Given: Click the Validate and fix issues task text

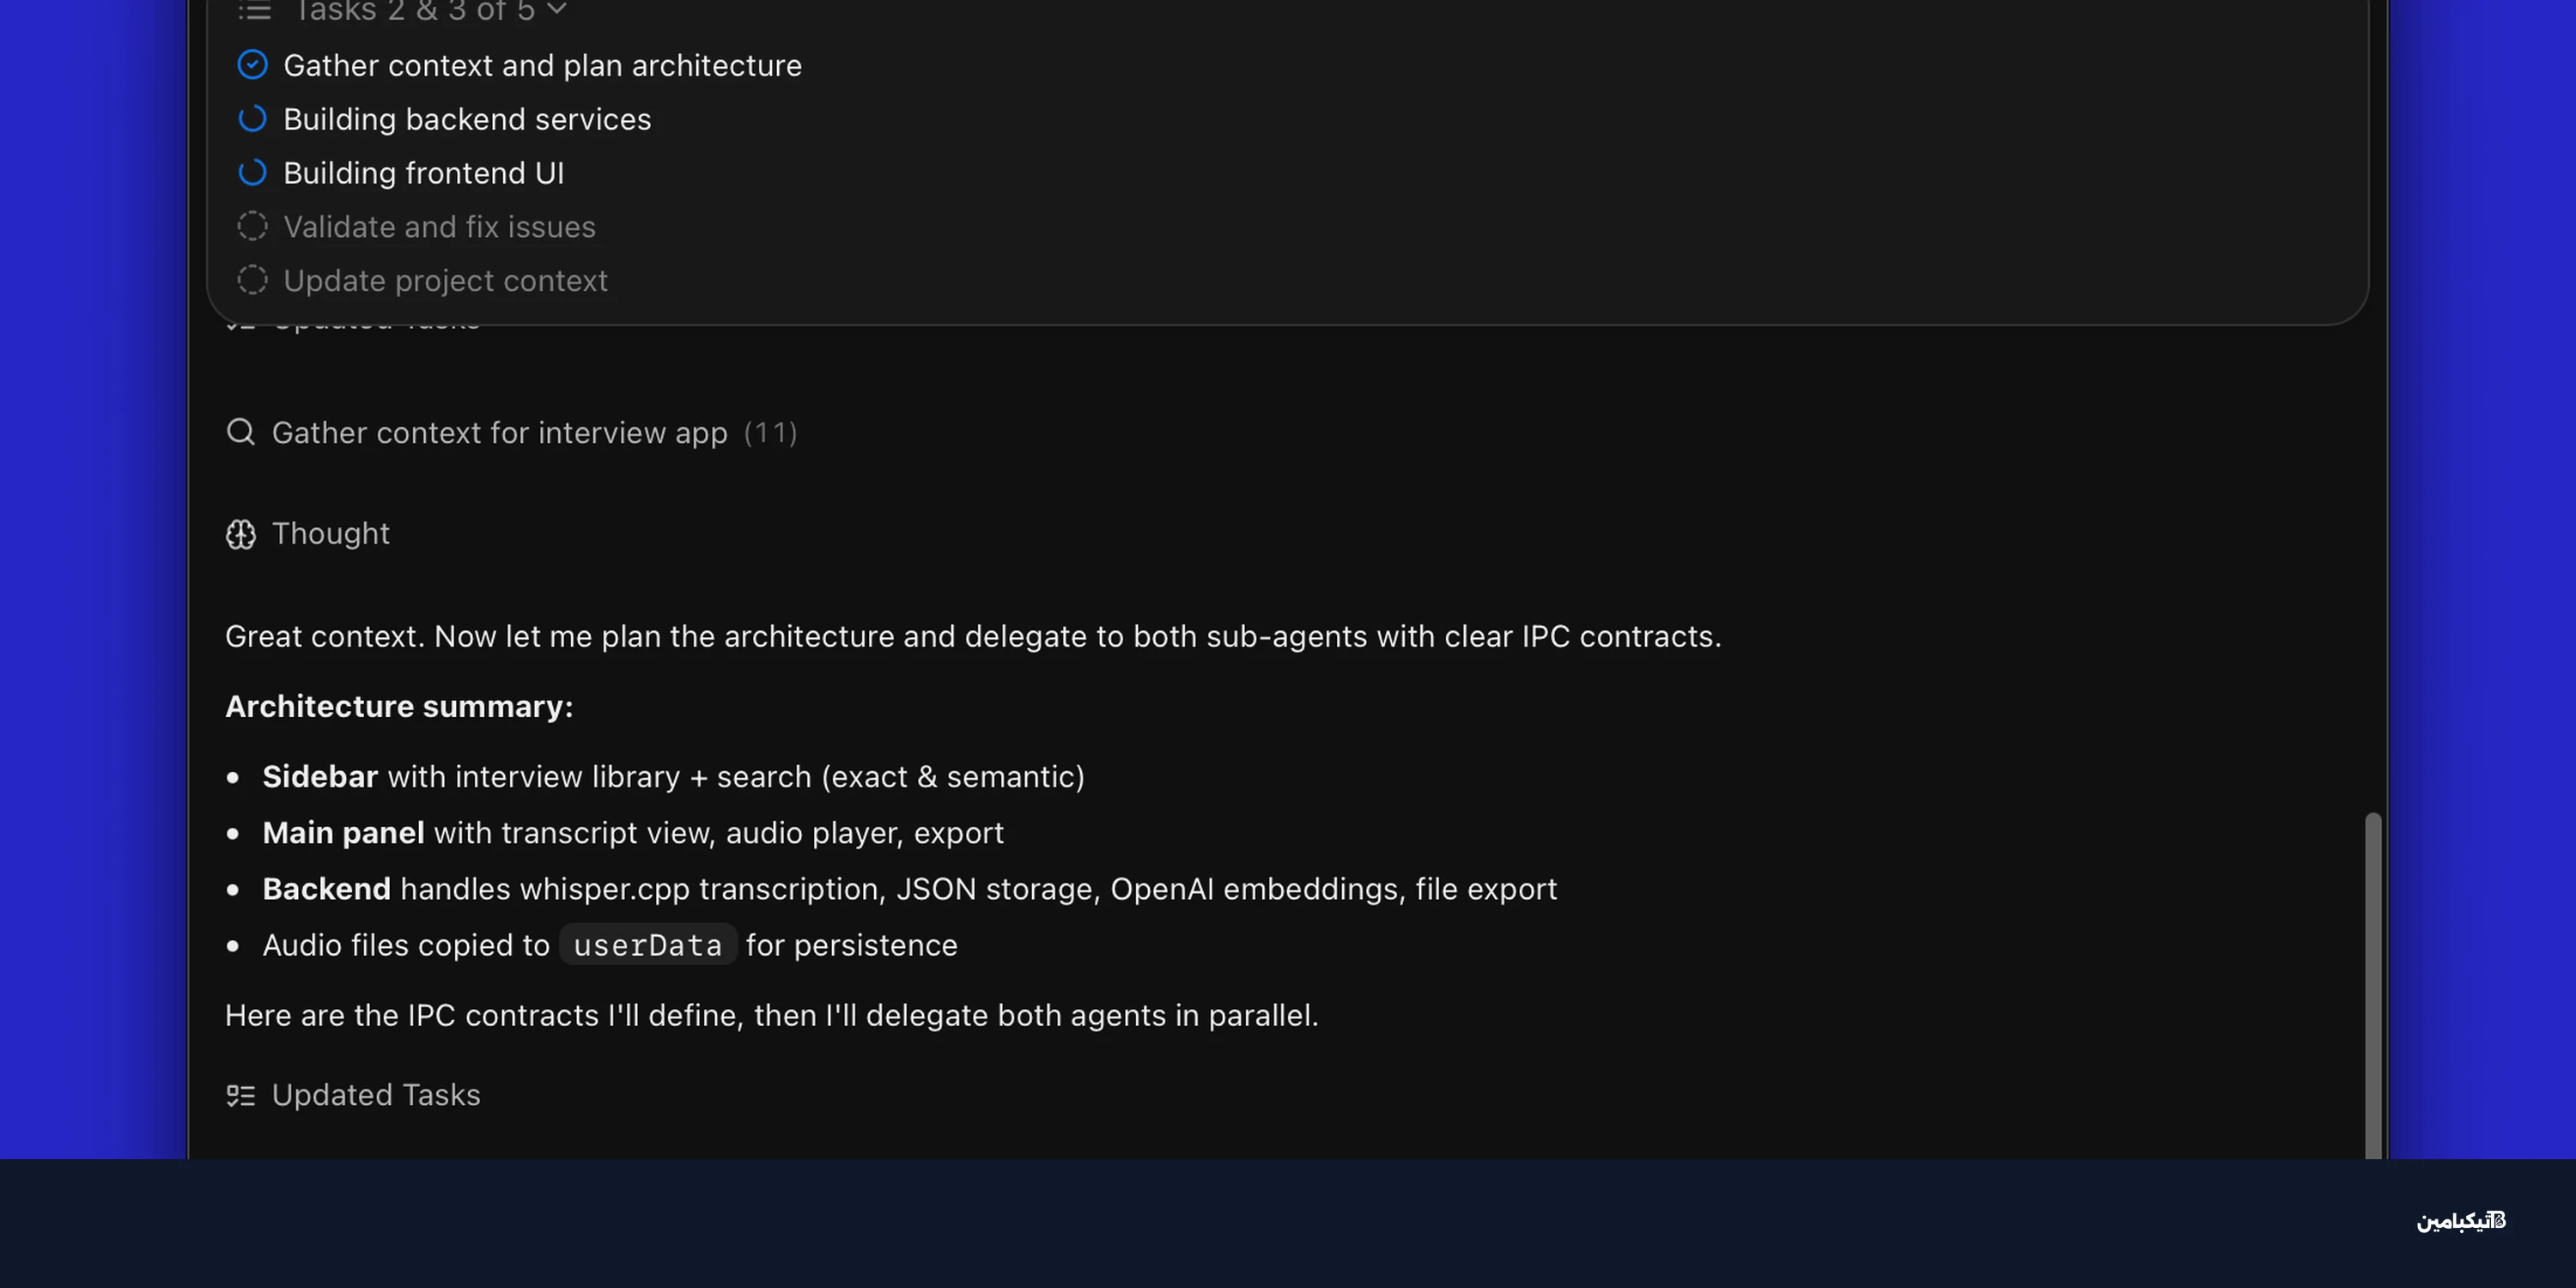Looking at the screenshot, I should point(439,228).
